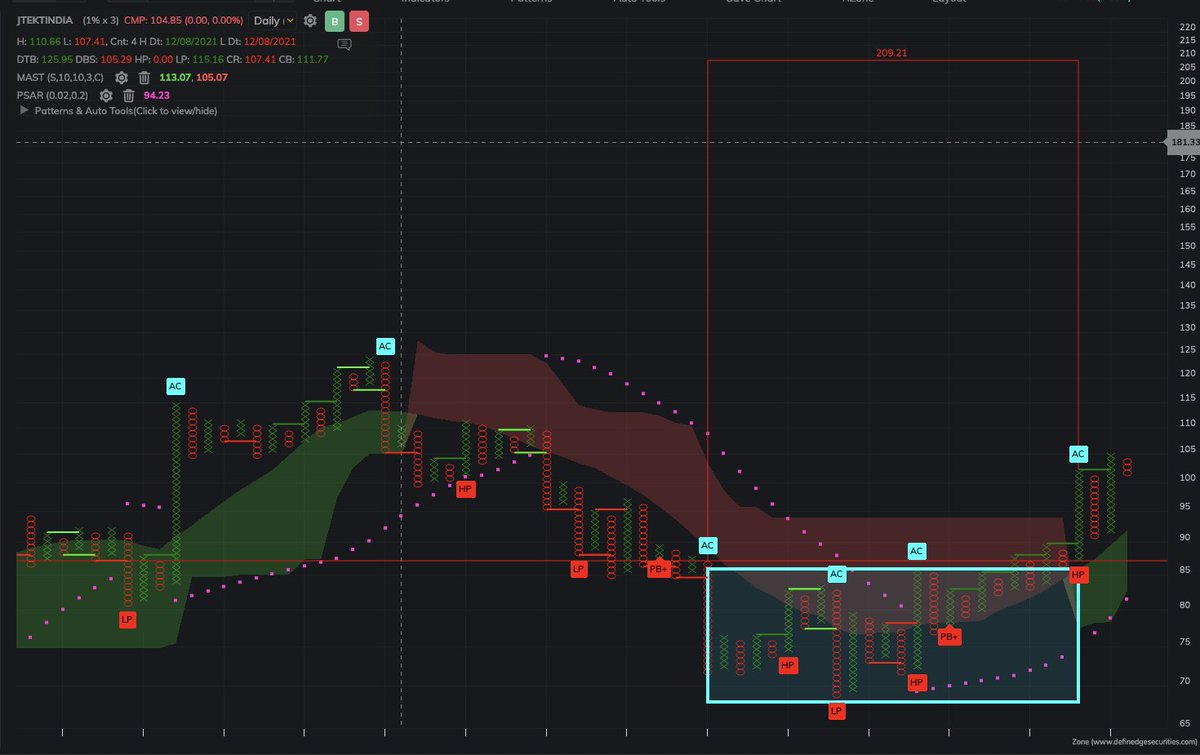Click the DTB value 125.95
The width and height of the screenshot is (1200, 755).
(x=55, y=59)
